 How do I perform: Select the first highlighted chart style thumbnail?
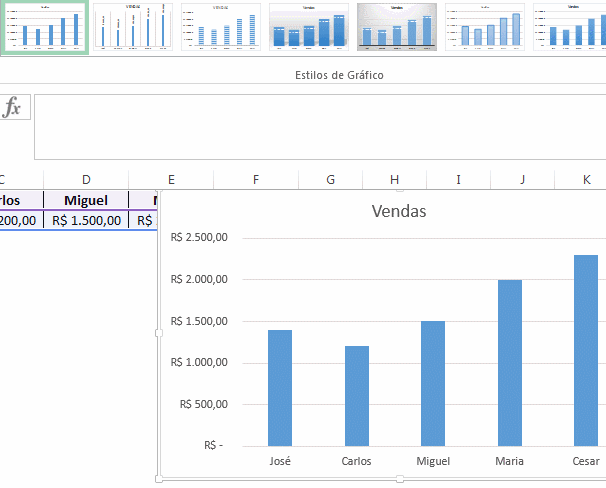[44, 27]
